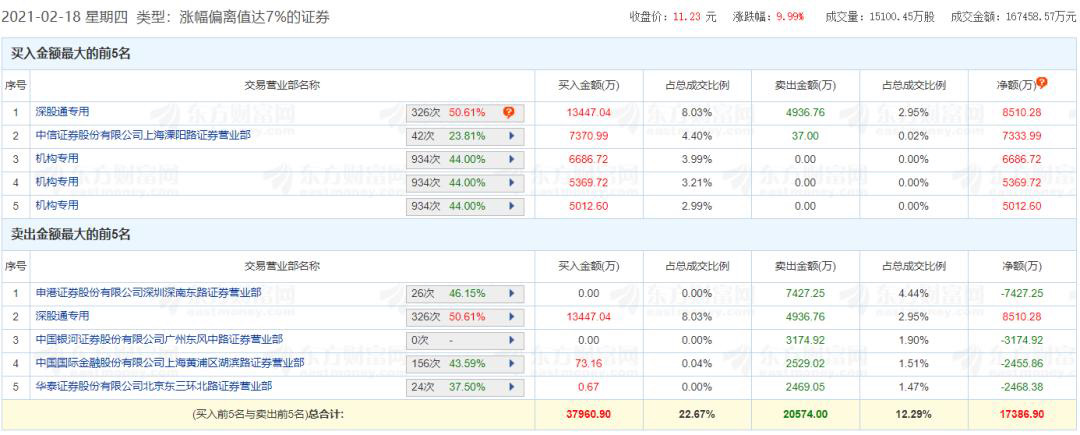1080x435 pixels.
Task: Click total sell amount 20574.00
Action: pyautogui.click(x=805, y=414)
